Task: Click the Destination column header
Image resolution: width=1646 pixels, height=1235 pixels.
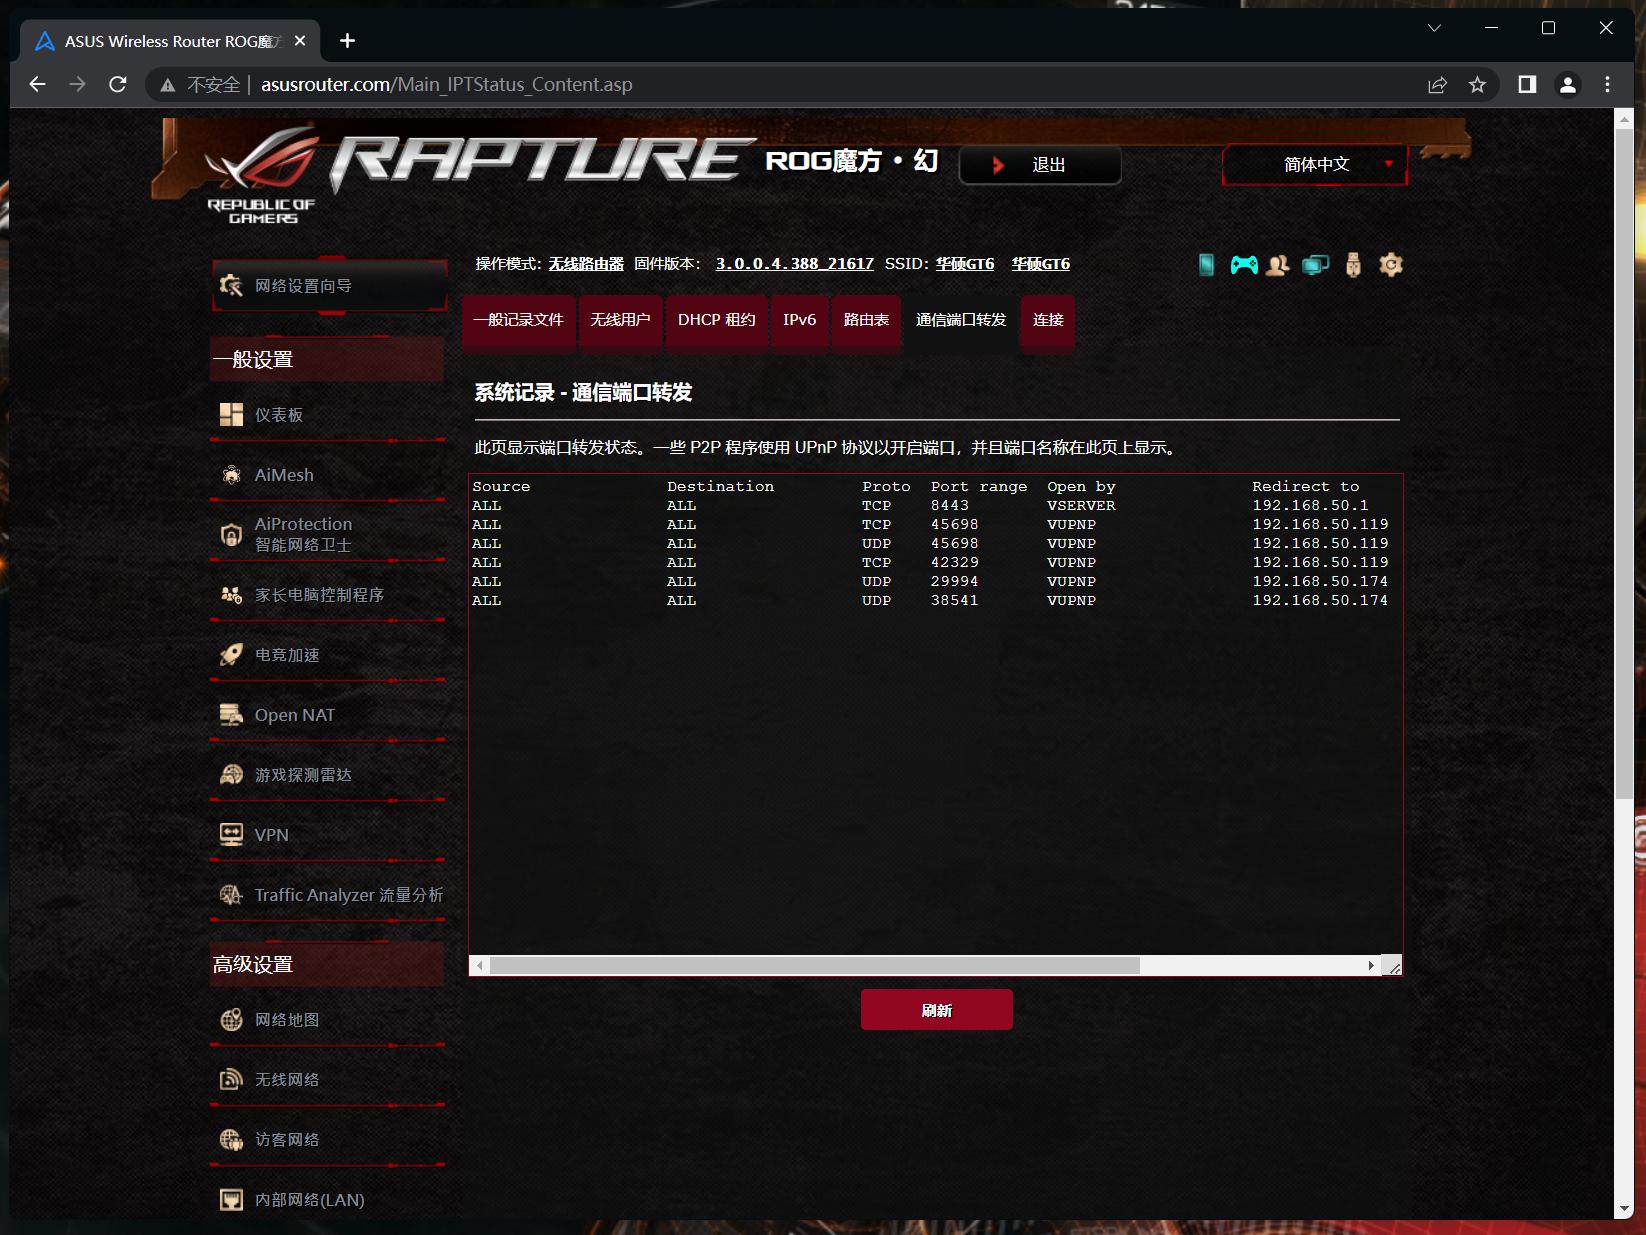Action: tap(720, 487)
